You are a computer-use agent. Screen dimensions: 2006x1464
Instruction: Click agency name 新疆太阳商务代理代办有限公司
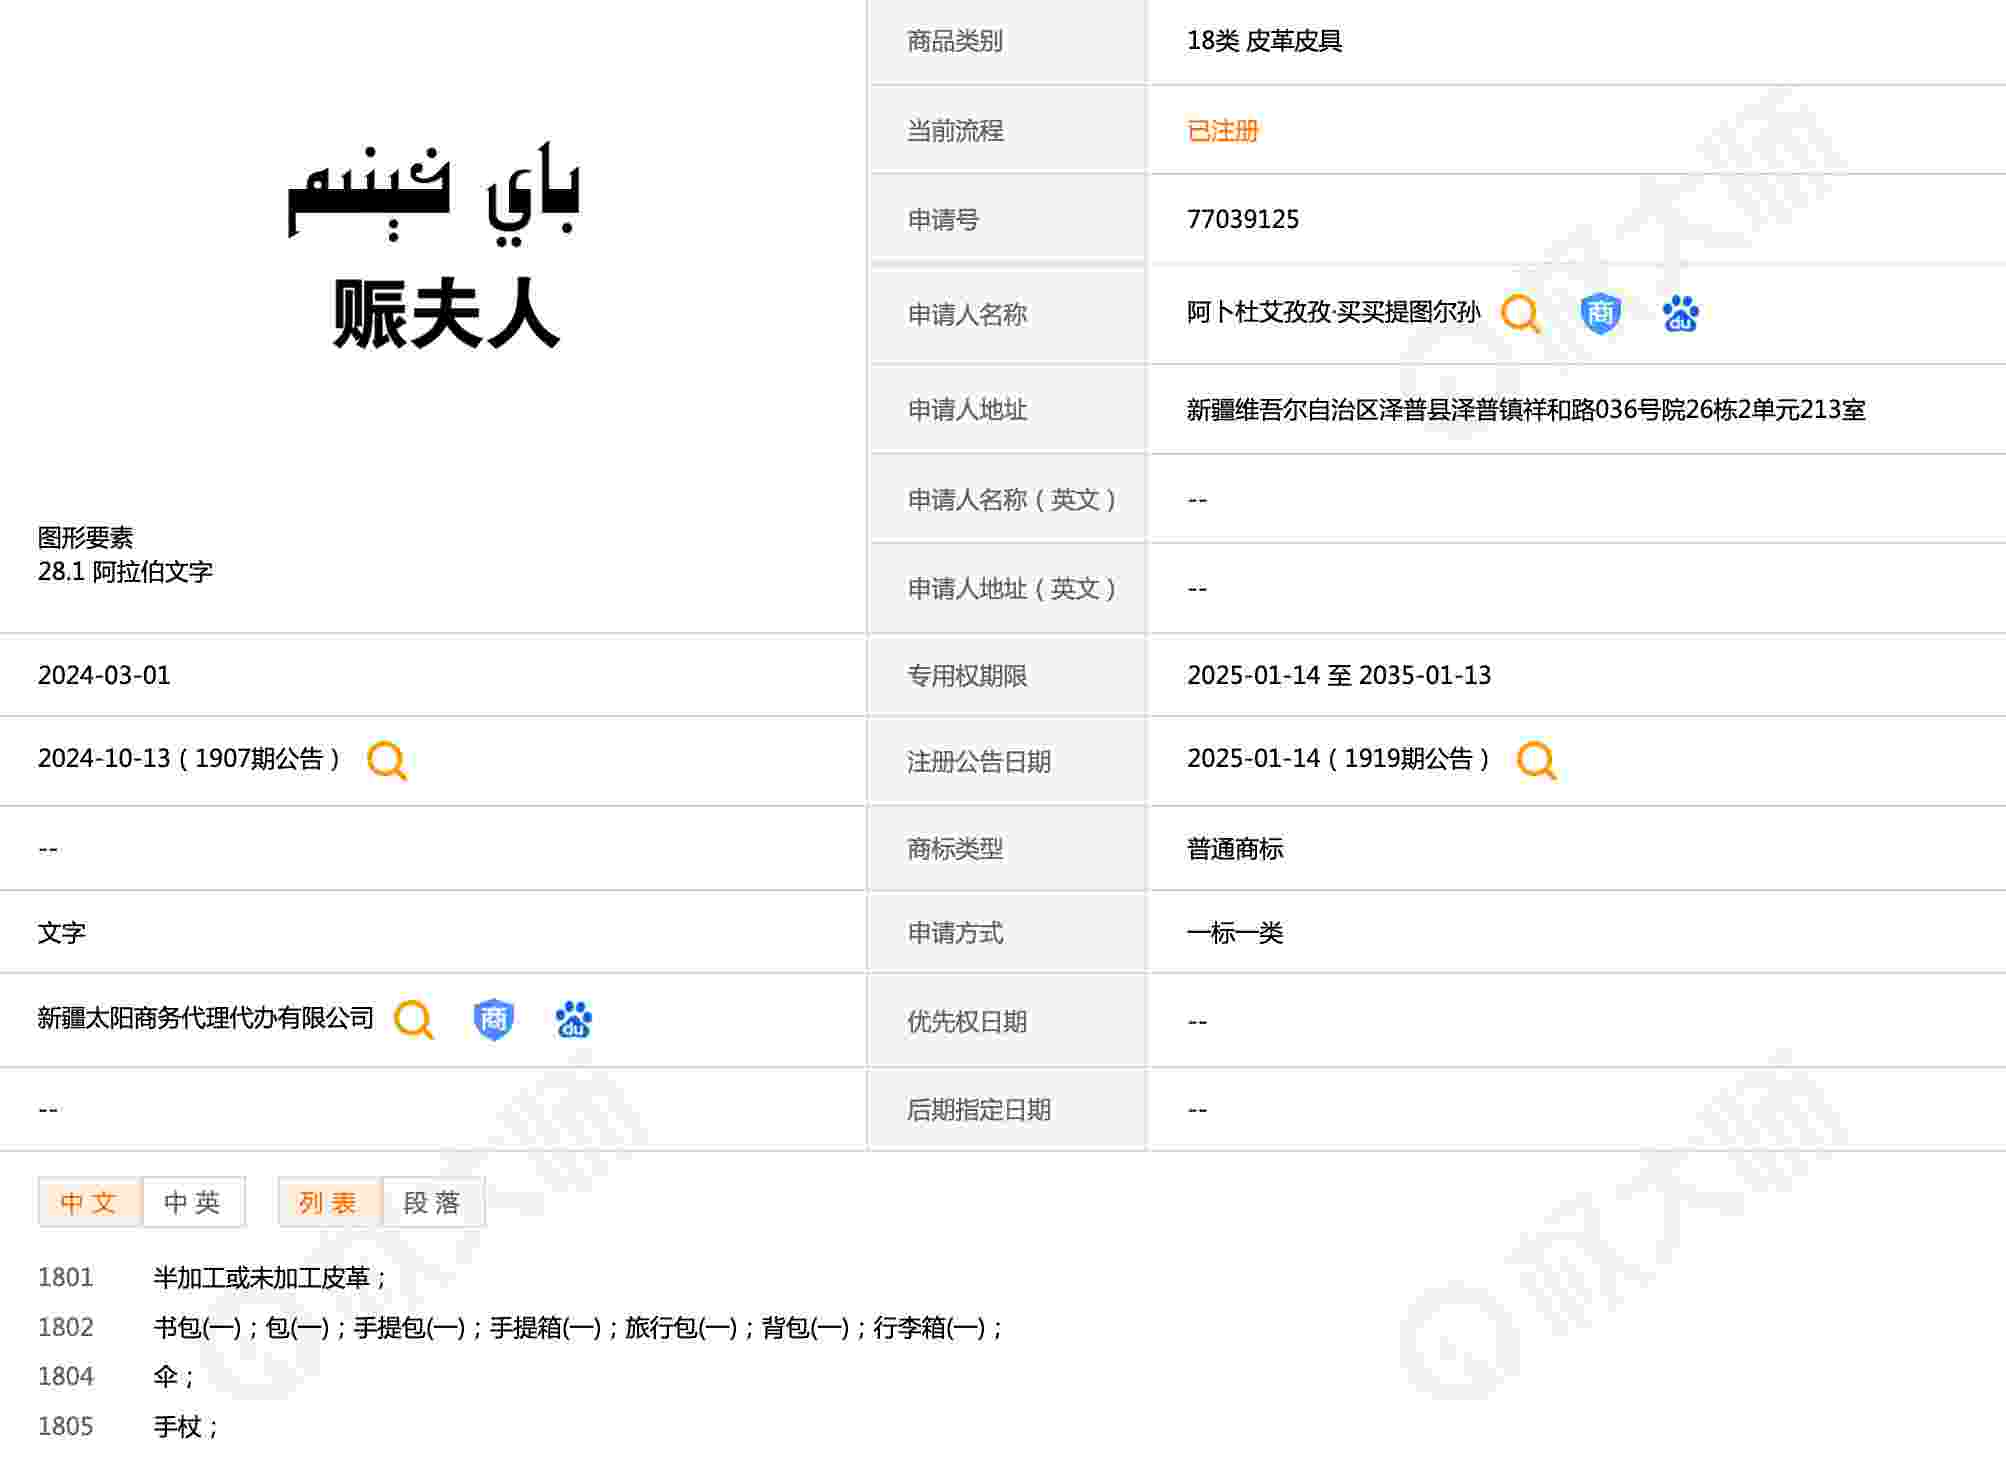(x=205, y=1018)
